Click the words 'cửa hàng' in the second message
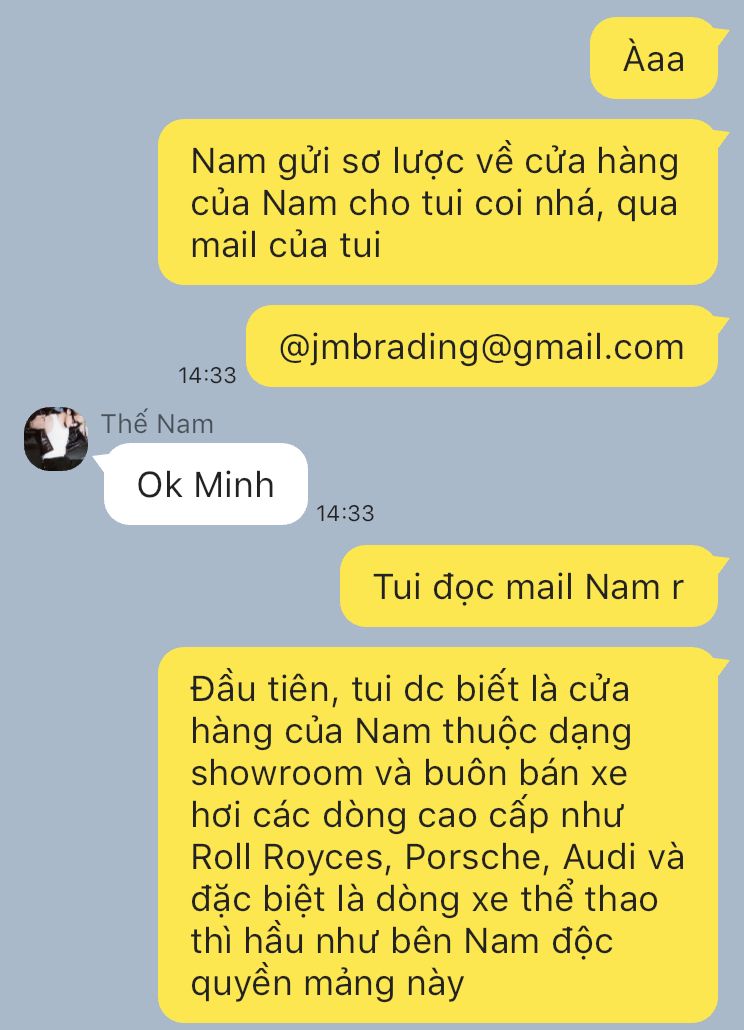 (602, 161)
